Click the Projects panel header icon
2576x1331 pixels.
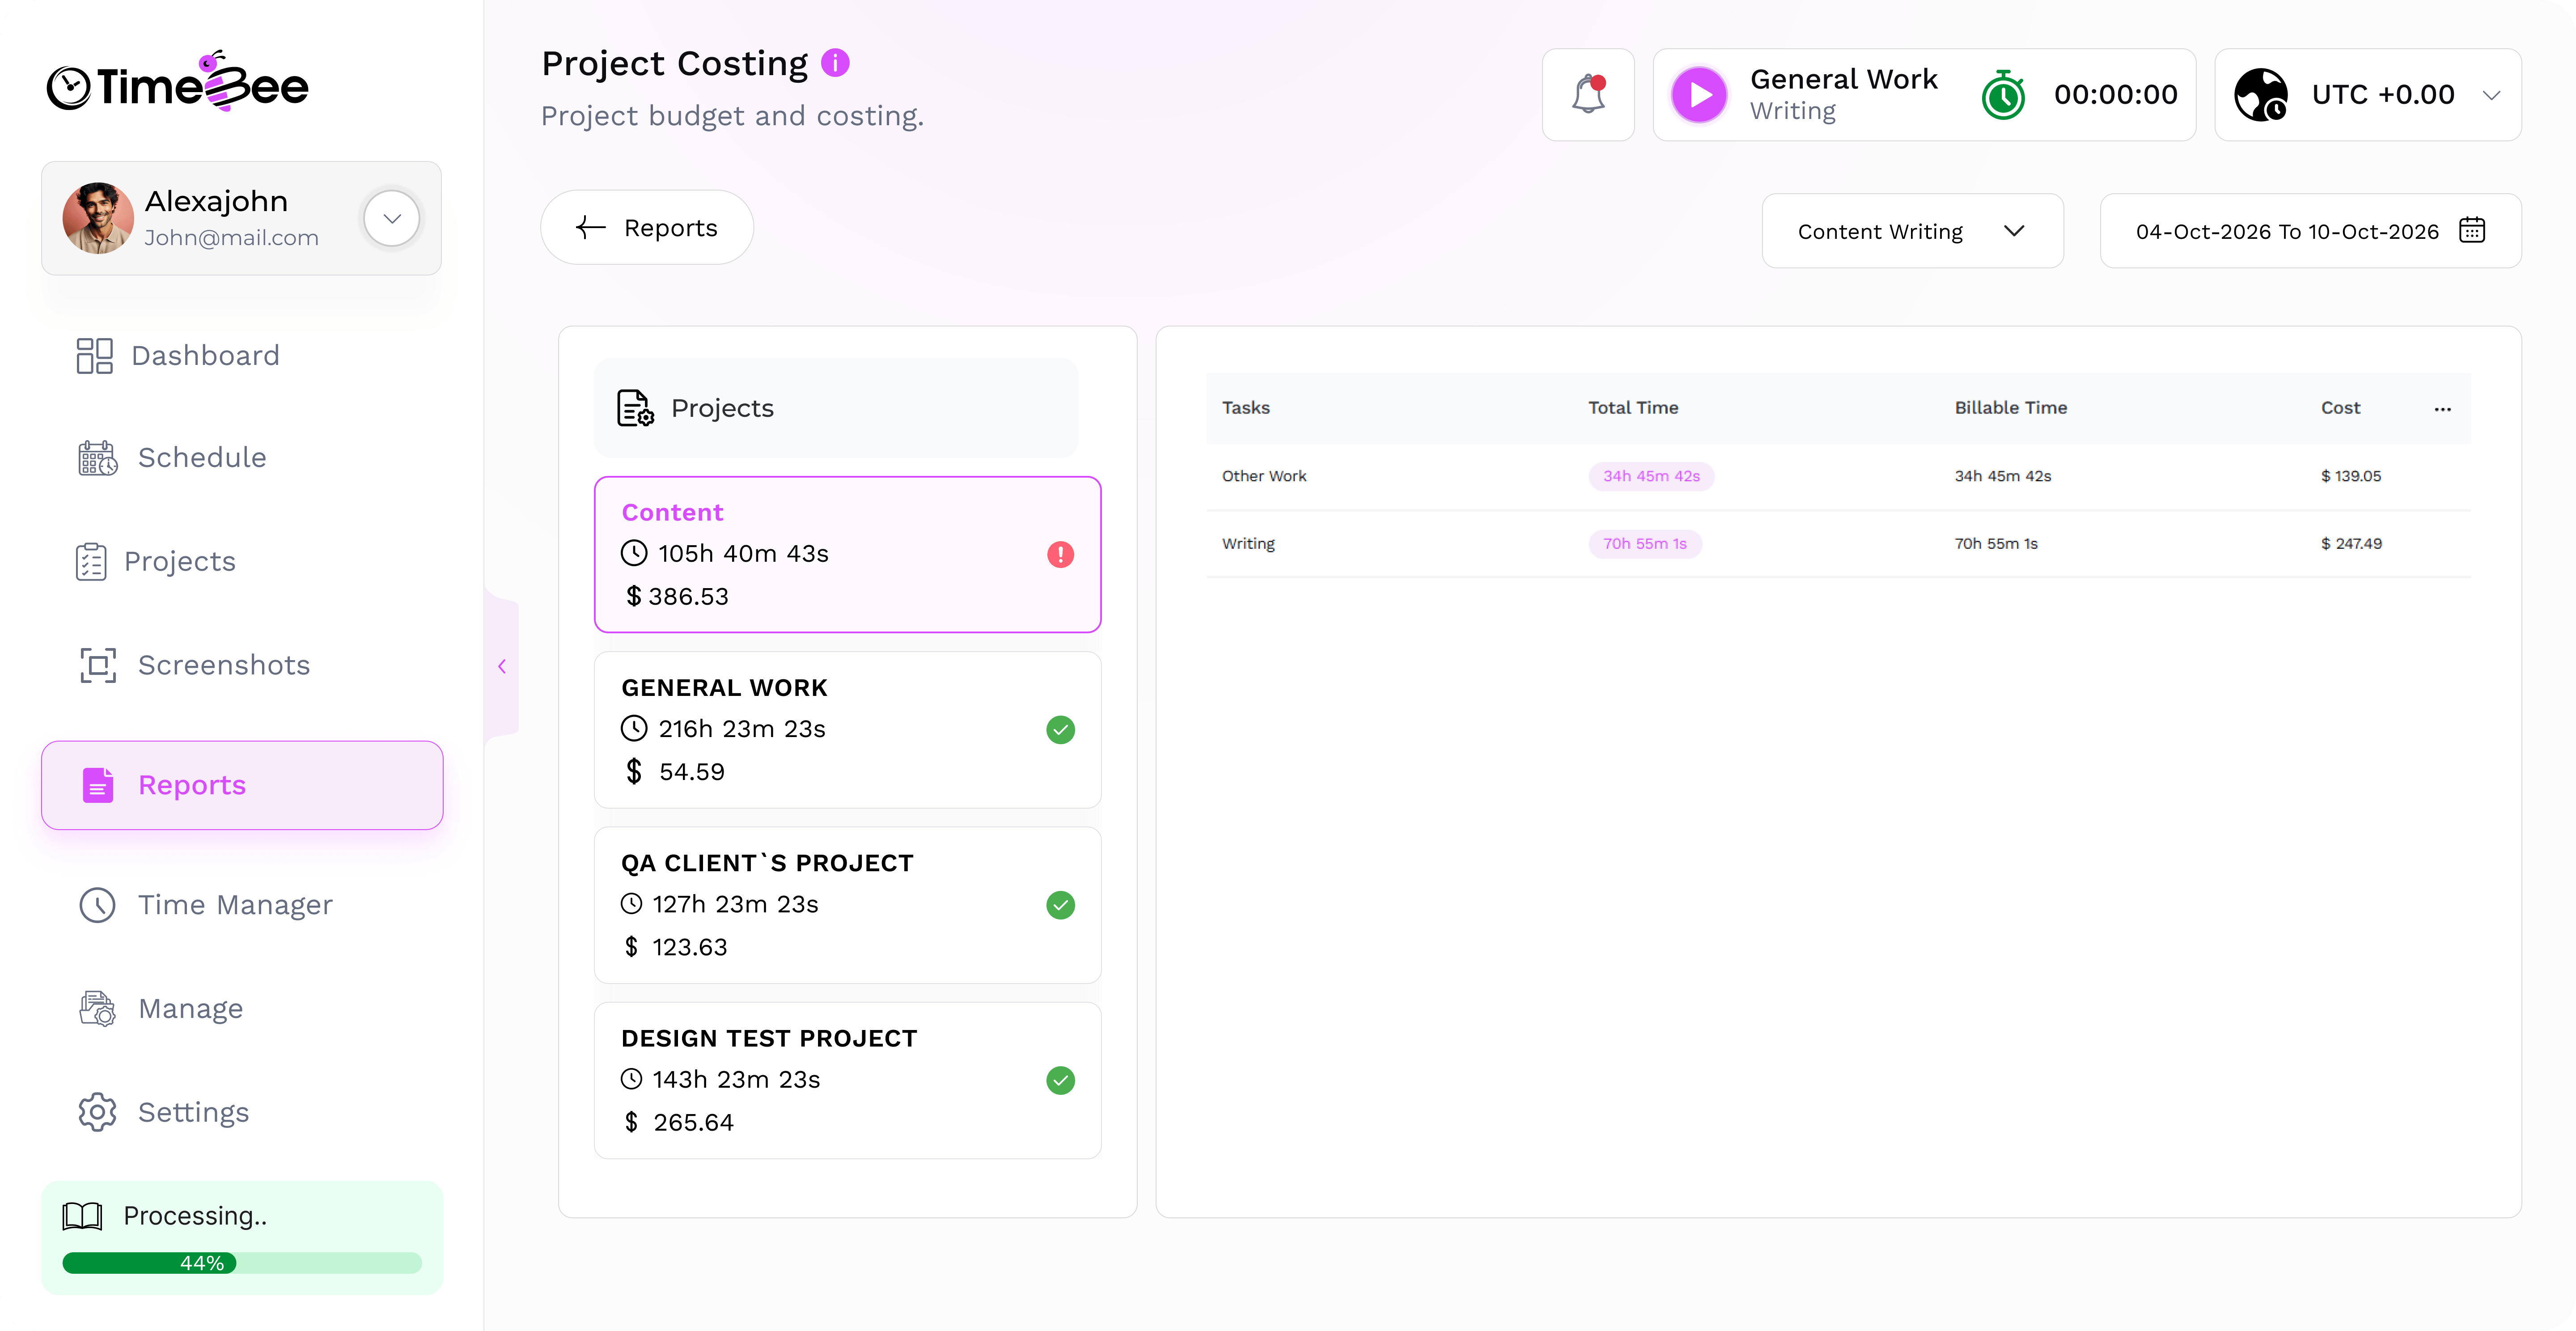[635, 408]
